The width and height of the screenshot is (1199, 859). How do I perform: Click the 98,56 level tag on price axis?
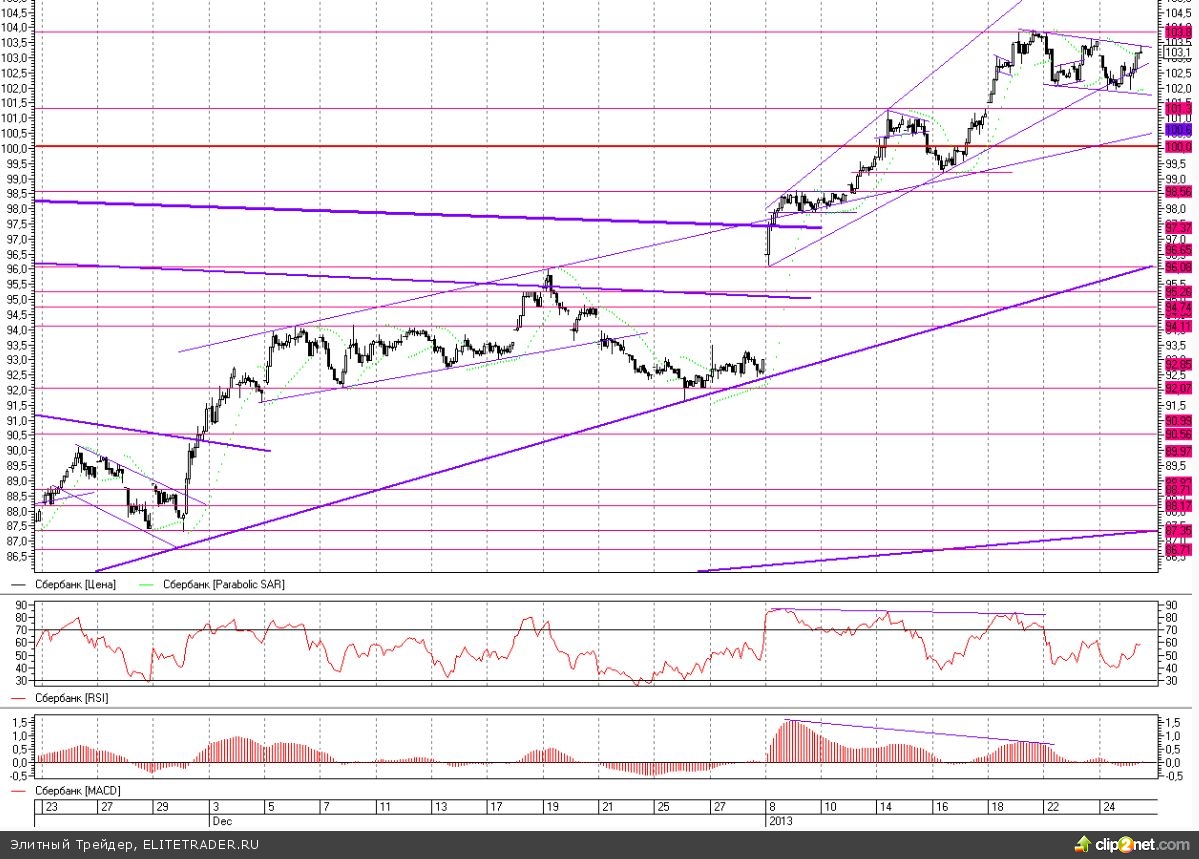(x=1178, y=191)
